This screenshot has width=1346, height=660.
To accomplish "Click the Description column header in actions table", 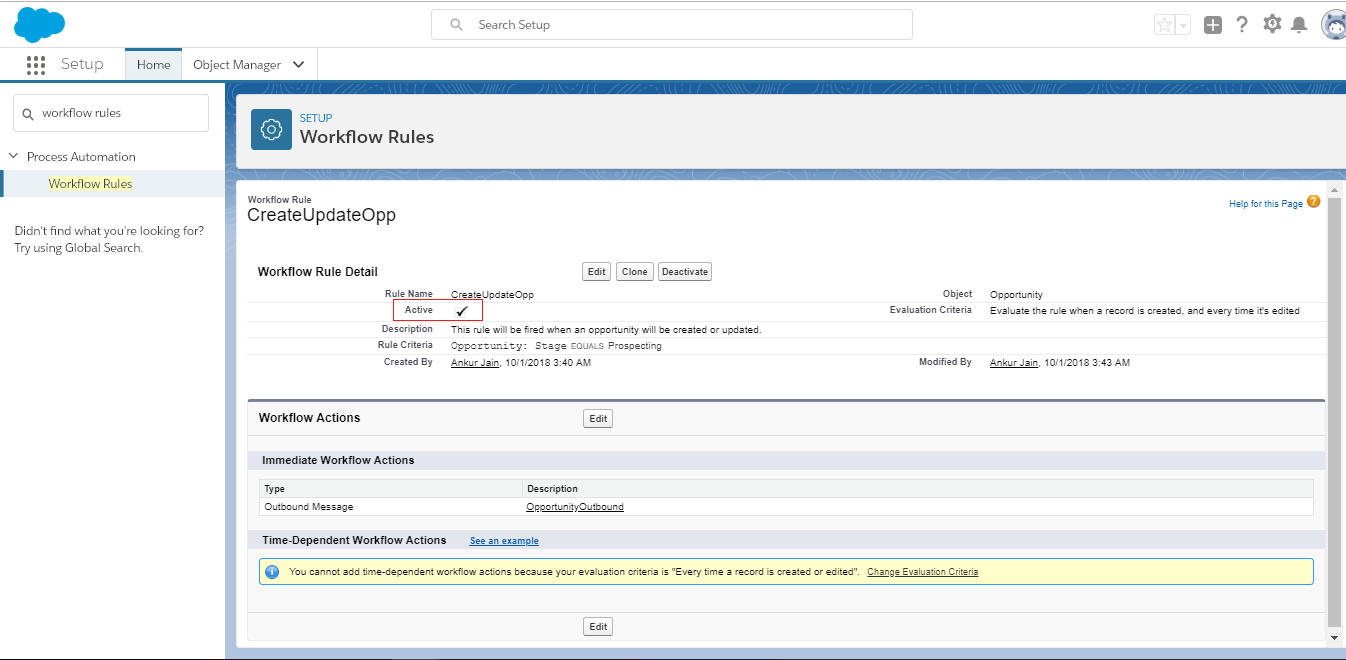I will [553, 489].
